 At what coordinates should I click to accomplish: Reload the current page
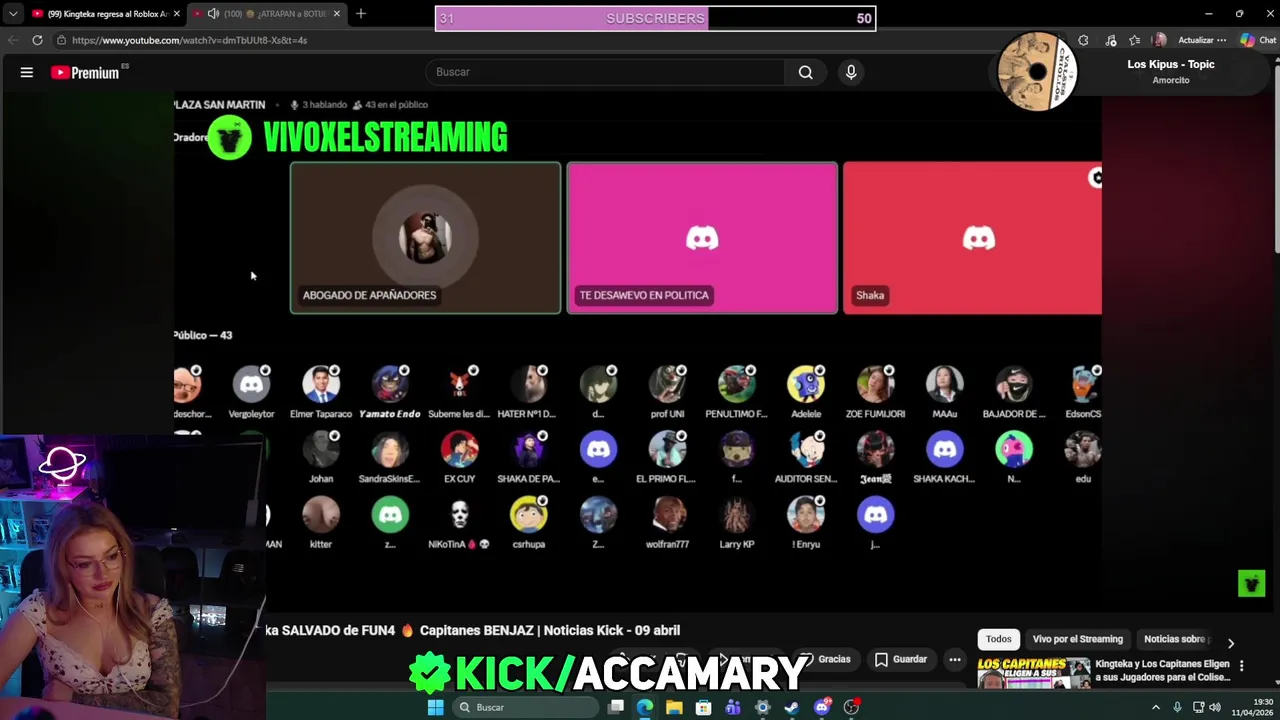tap(37, 40)
